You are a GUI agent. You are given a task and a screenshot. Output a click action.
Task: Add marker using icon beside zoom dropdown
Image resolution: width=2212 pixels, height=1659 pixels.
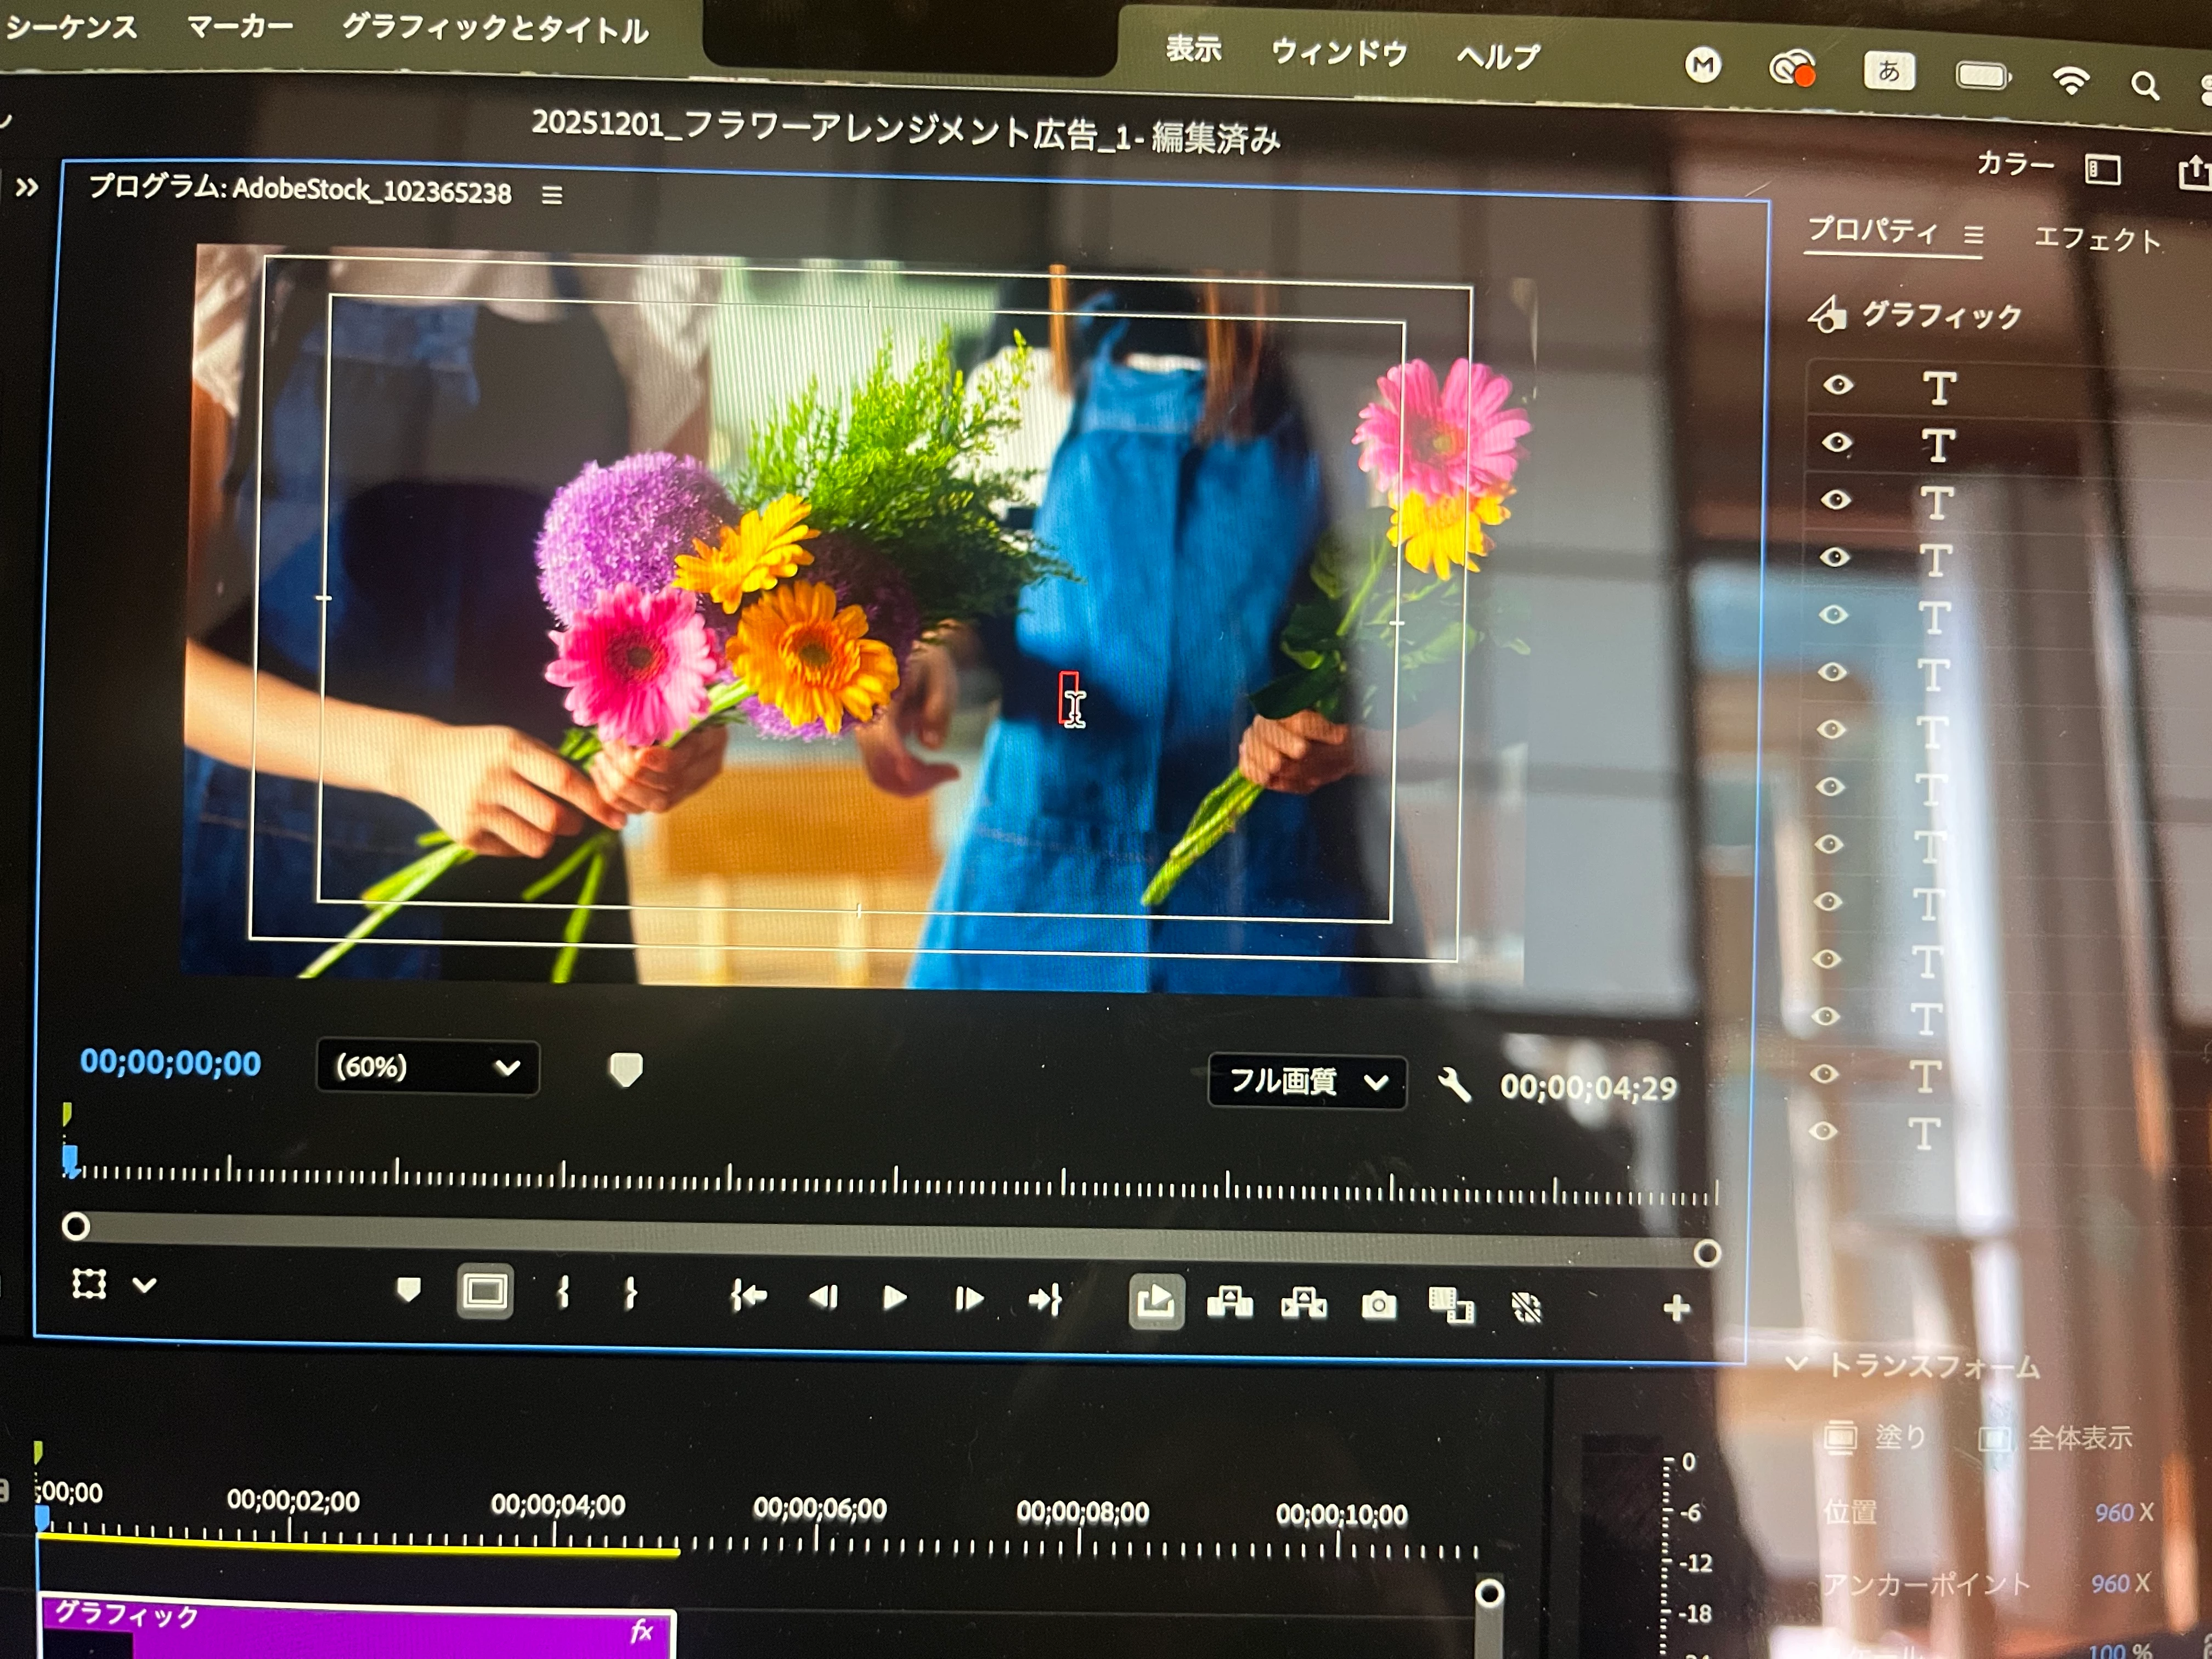pyautogui.click(x=626, y=1070)
